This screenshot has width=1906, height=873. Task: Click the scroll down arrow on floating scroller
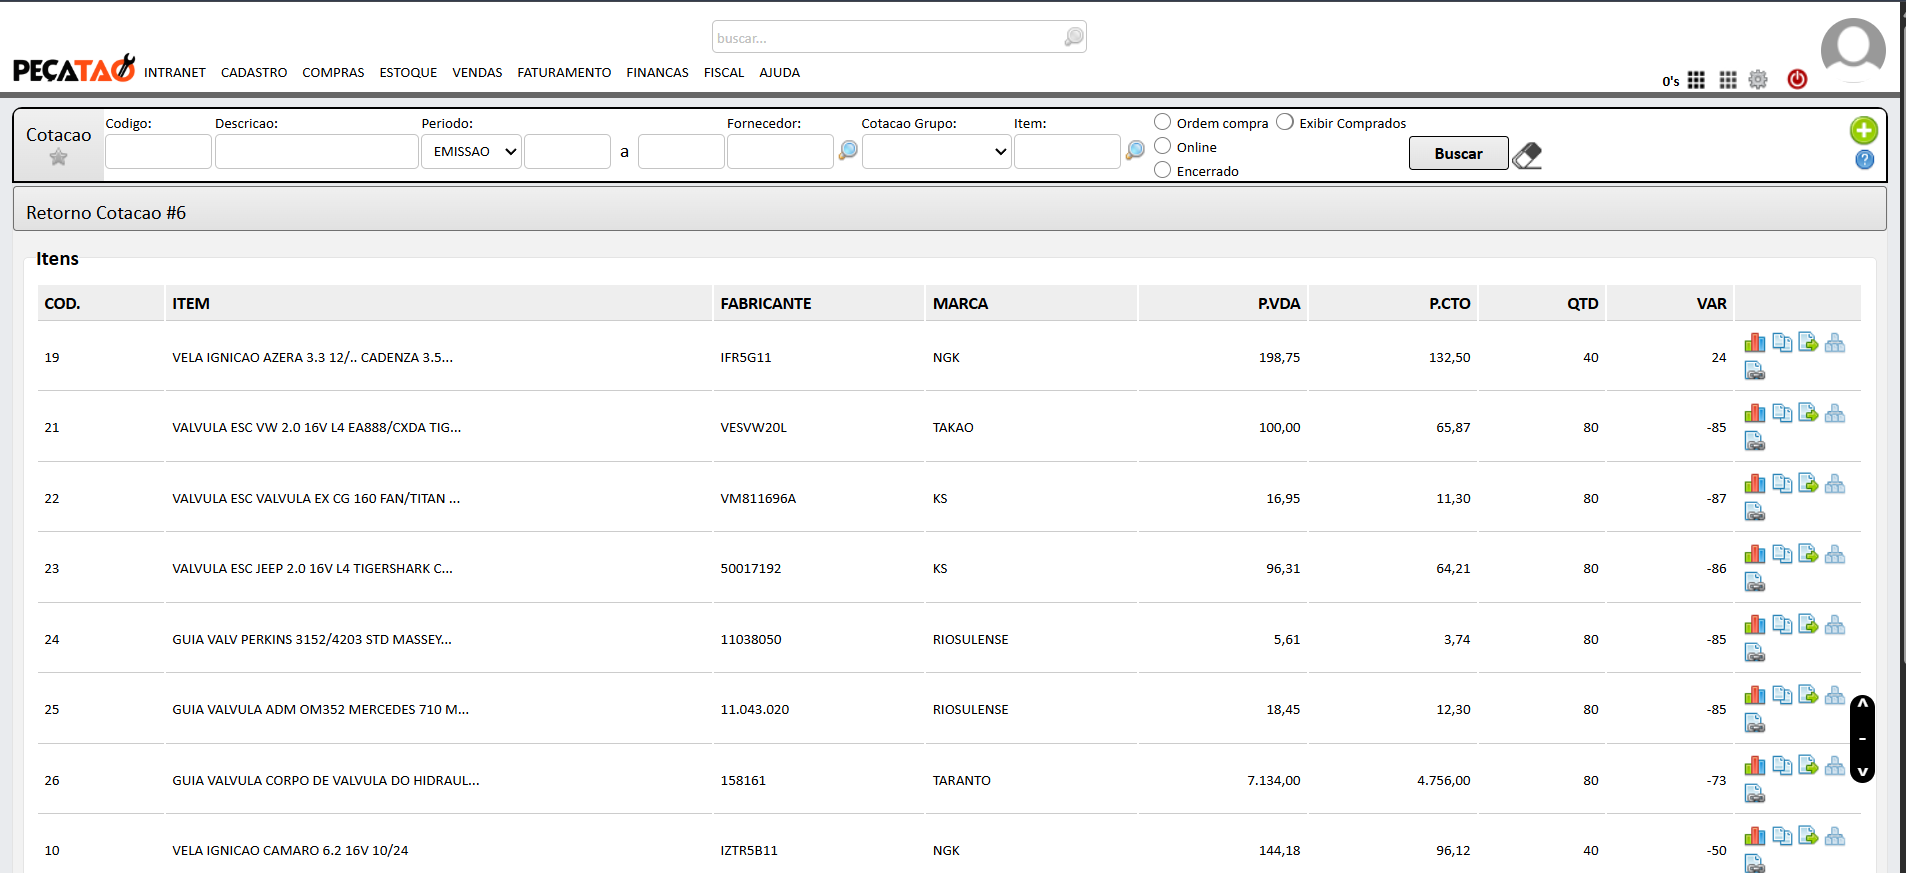coord(1862,772)
